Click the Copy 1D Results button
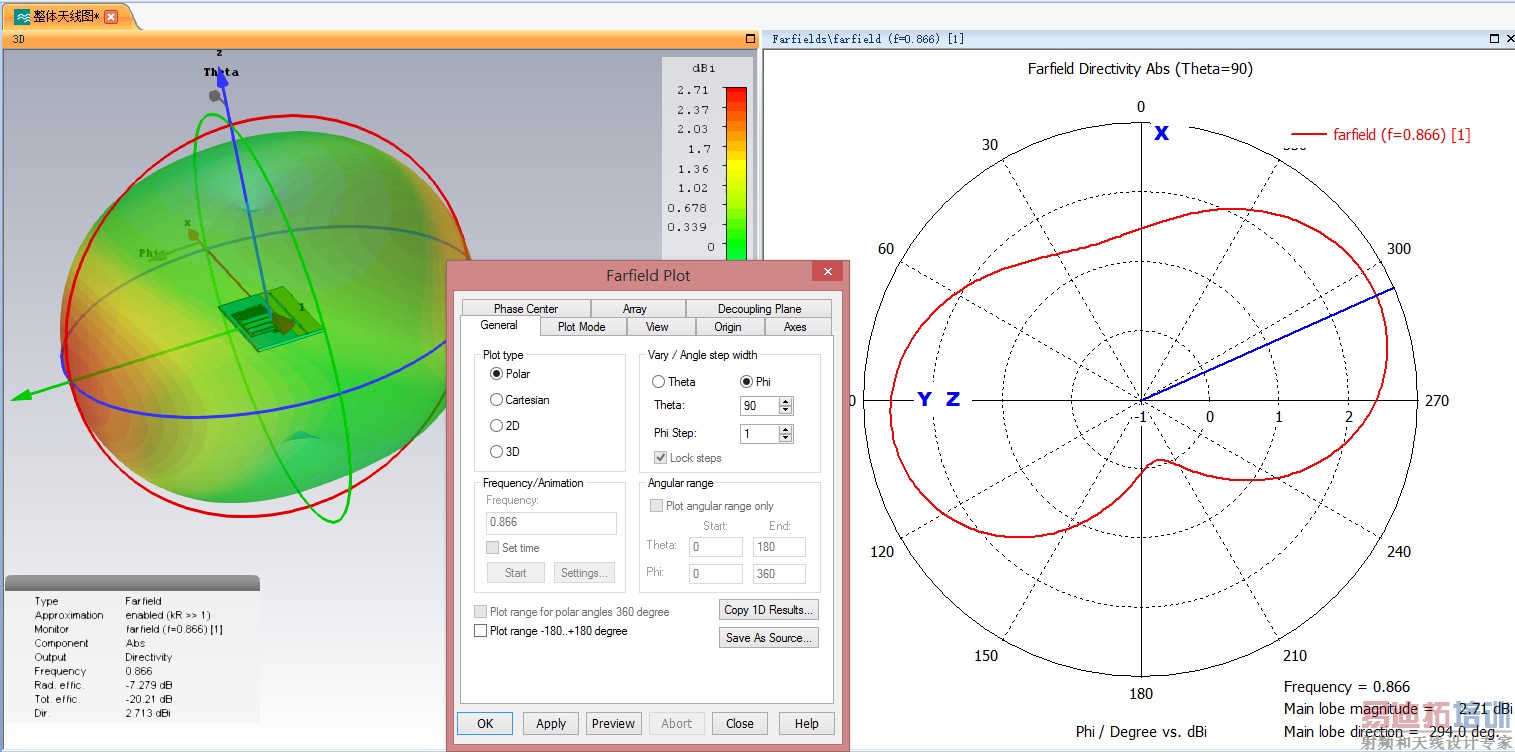The height and width of the screenshot is (752, 1515). pos(768,610)
